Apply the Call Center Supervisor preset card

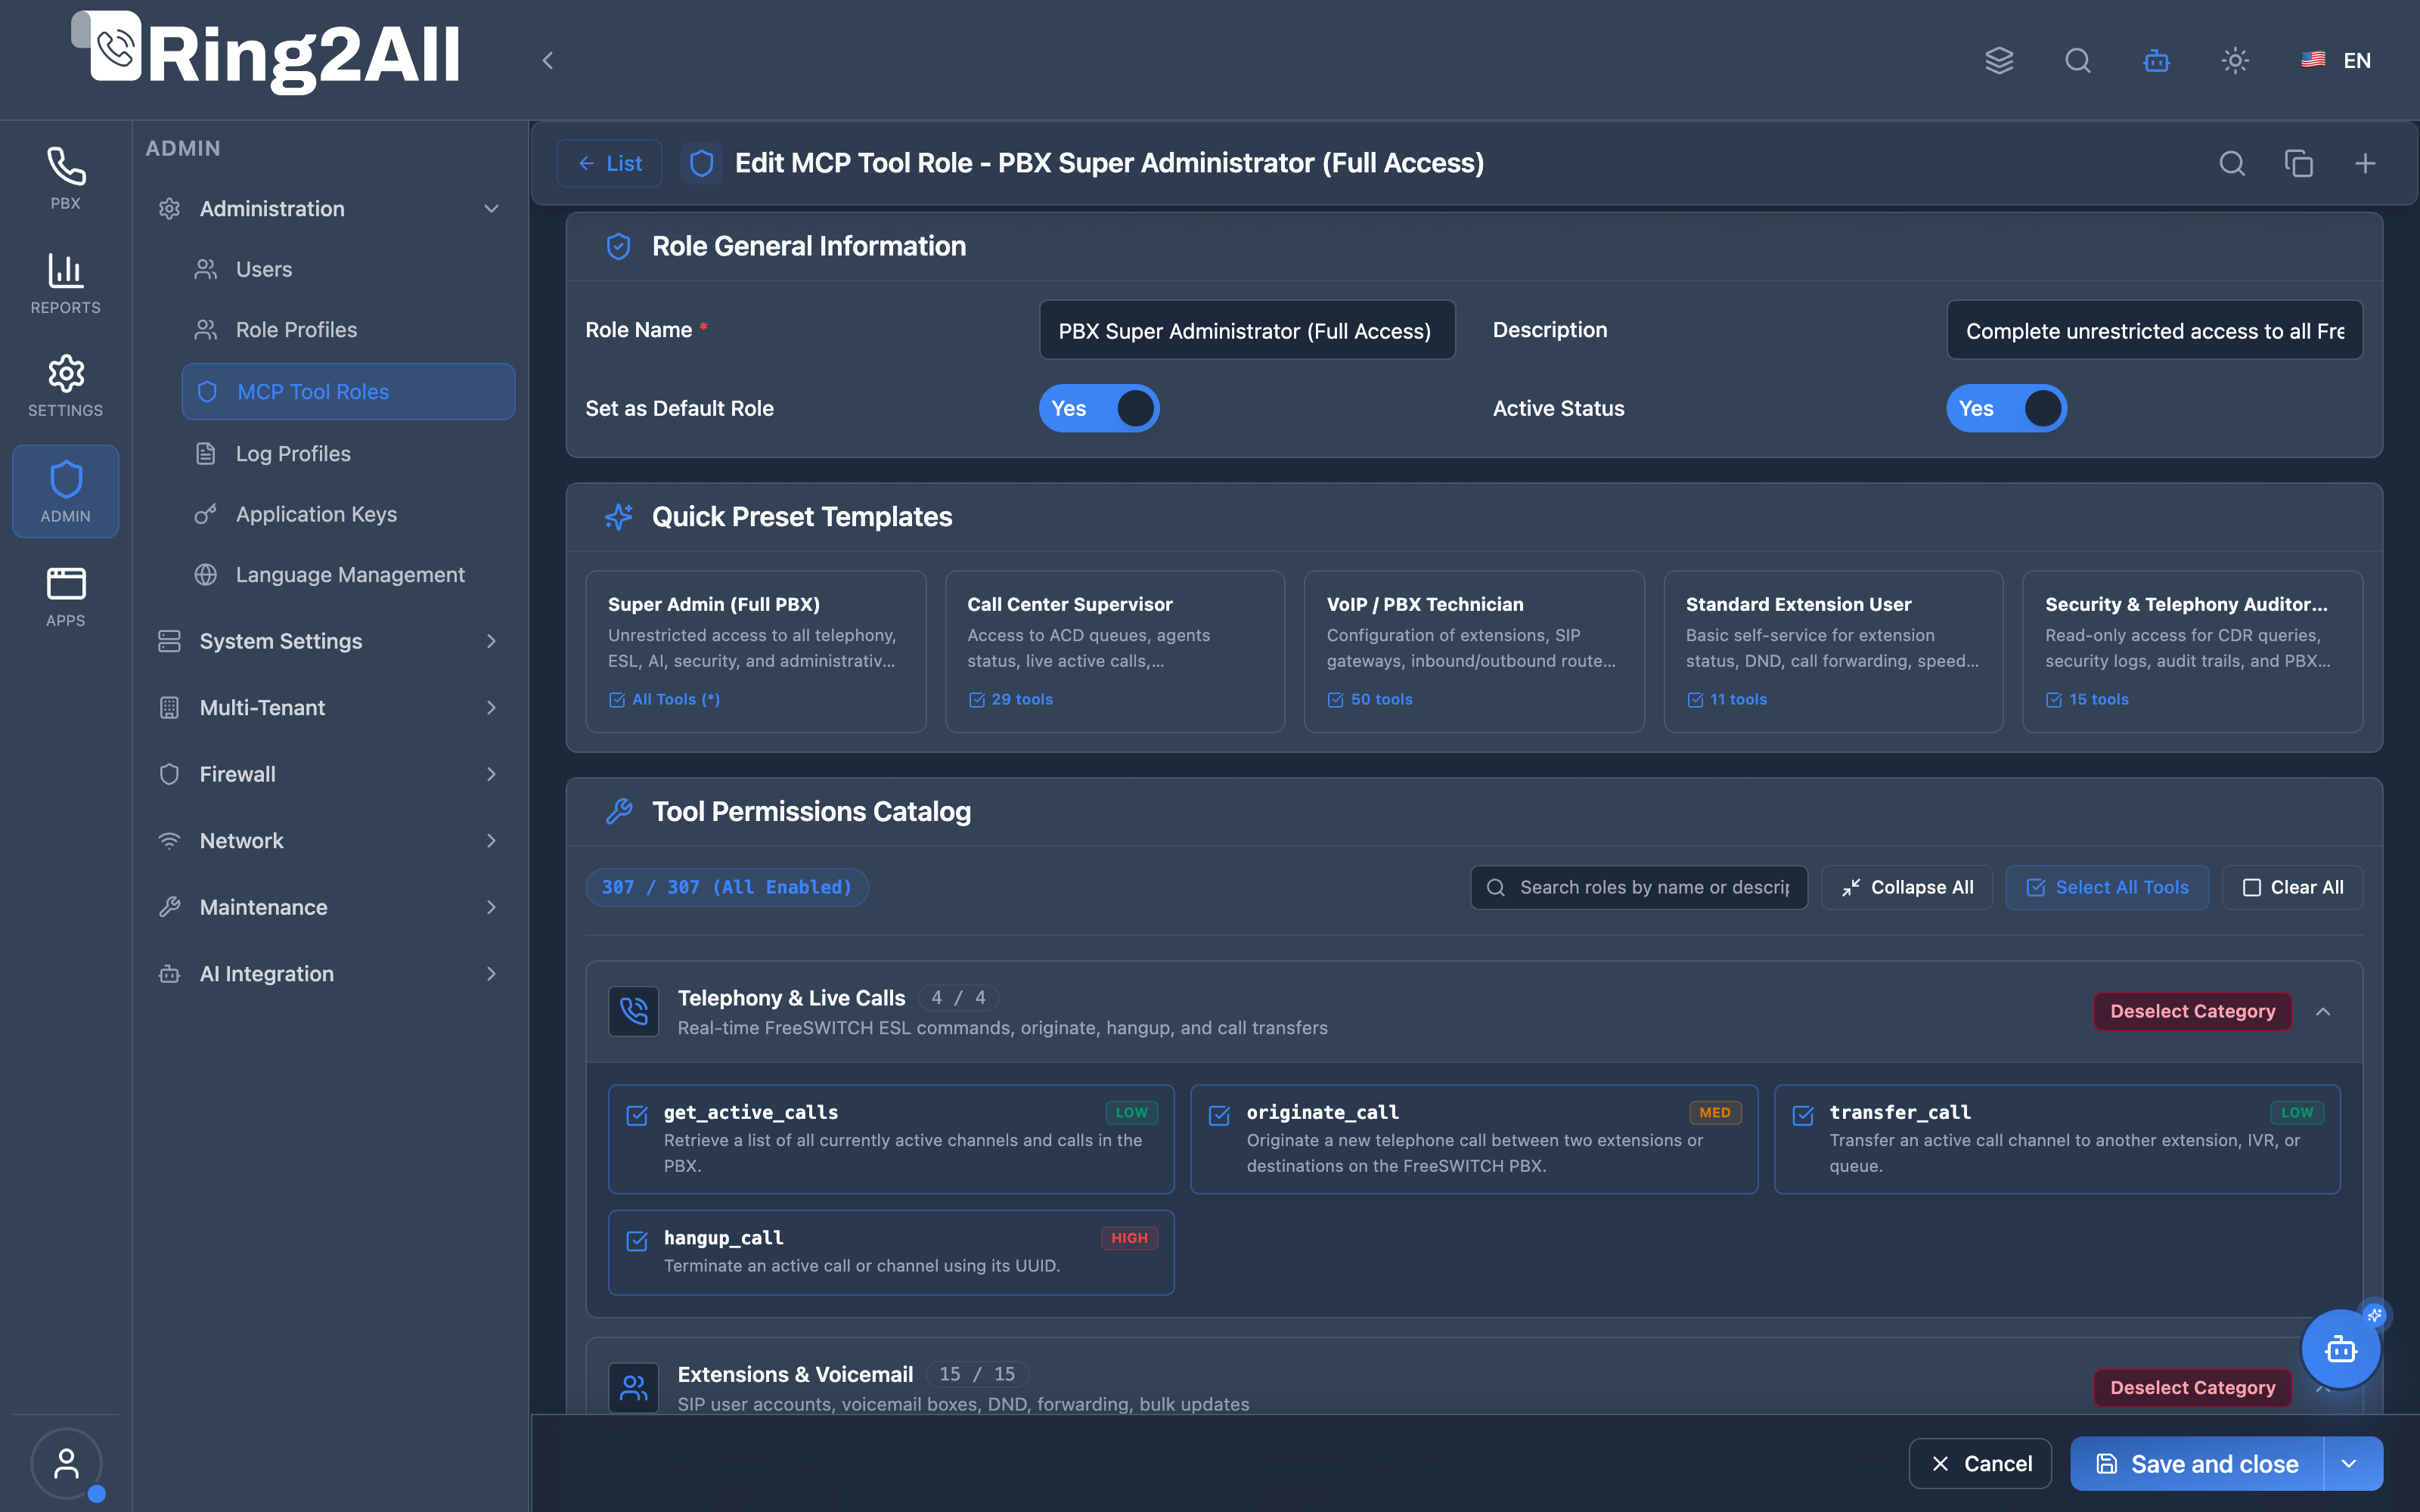1115,651
